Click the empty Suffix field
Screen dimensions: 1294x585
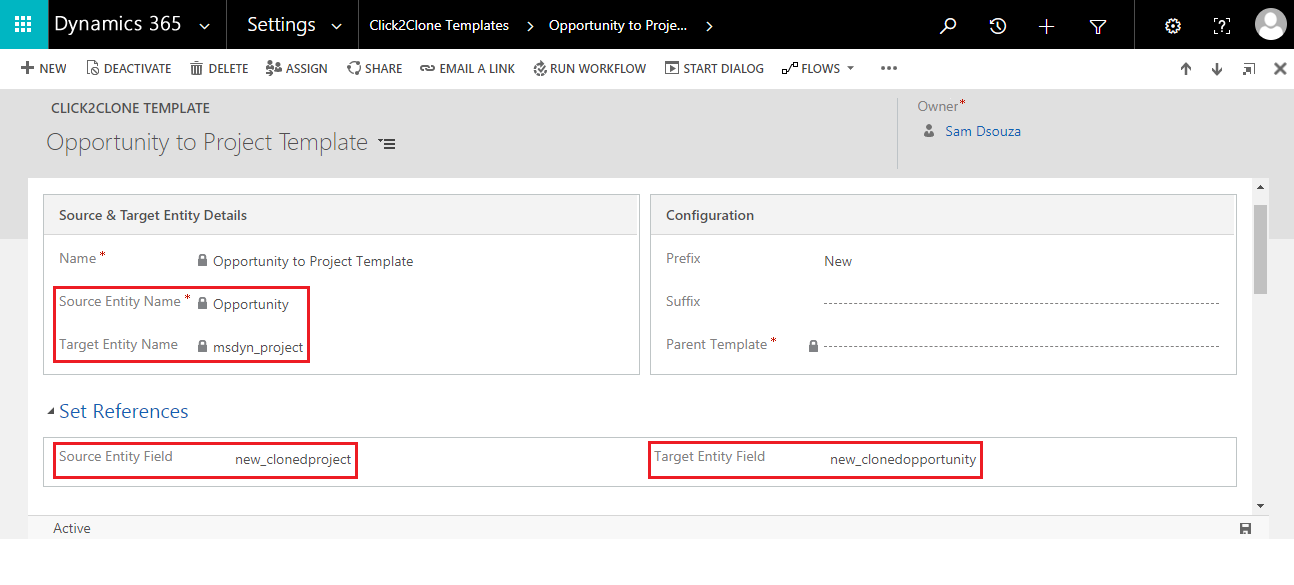[1021, 302]
